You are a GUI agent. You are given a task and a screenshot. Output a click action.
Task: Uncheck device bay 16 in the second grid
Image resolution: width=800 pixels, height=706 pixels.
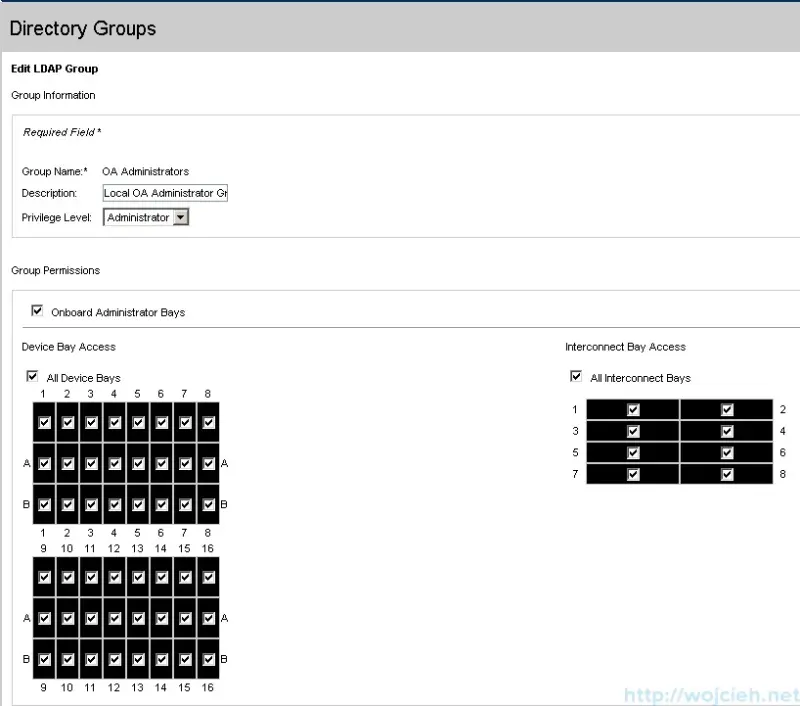(208, 576)
